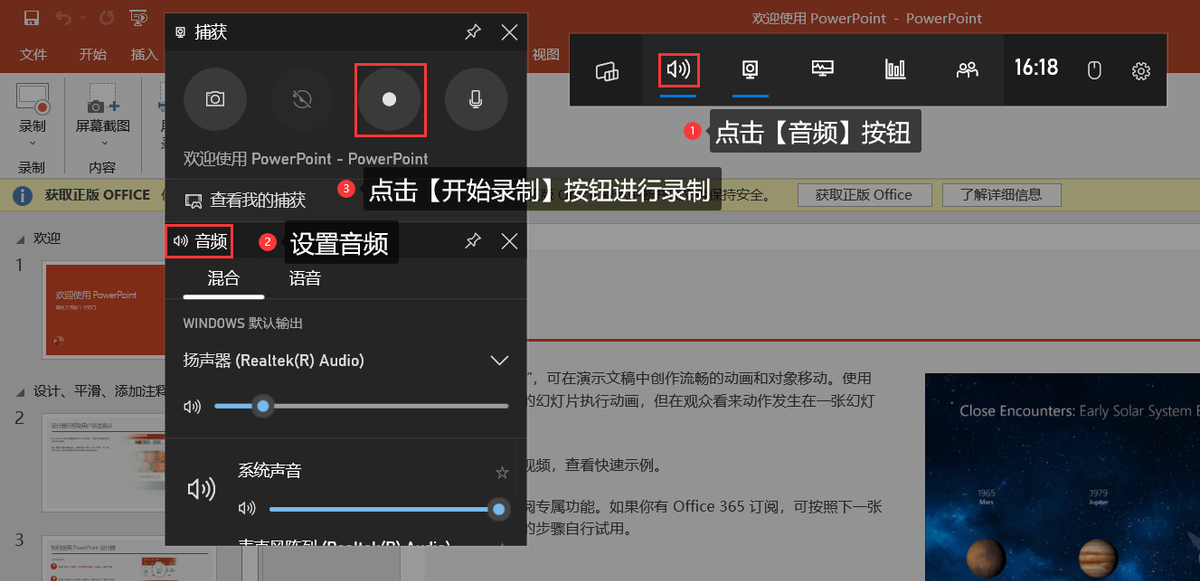Open the 视图 ribbon tab
The height and width of the screenshot is (581, 1200).
tap(546, 54)
